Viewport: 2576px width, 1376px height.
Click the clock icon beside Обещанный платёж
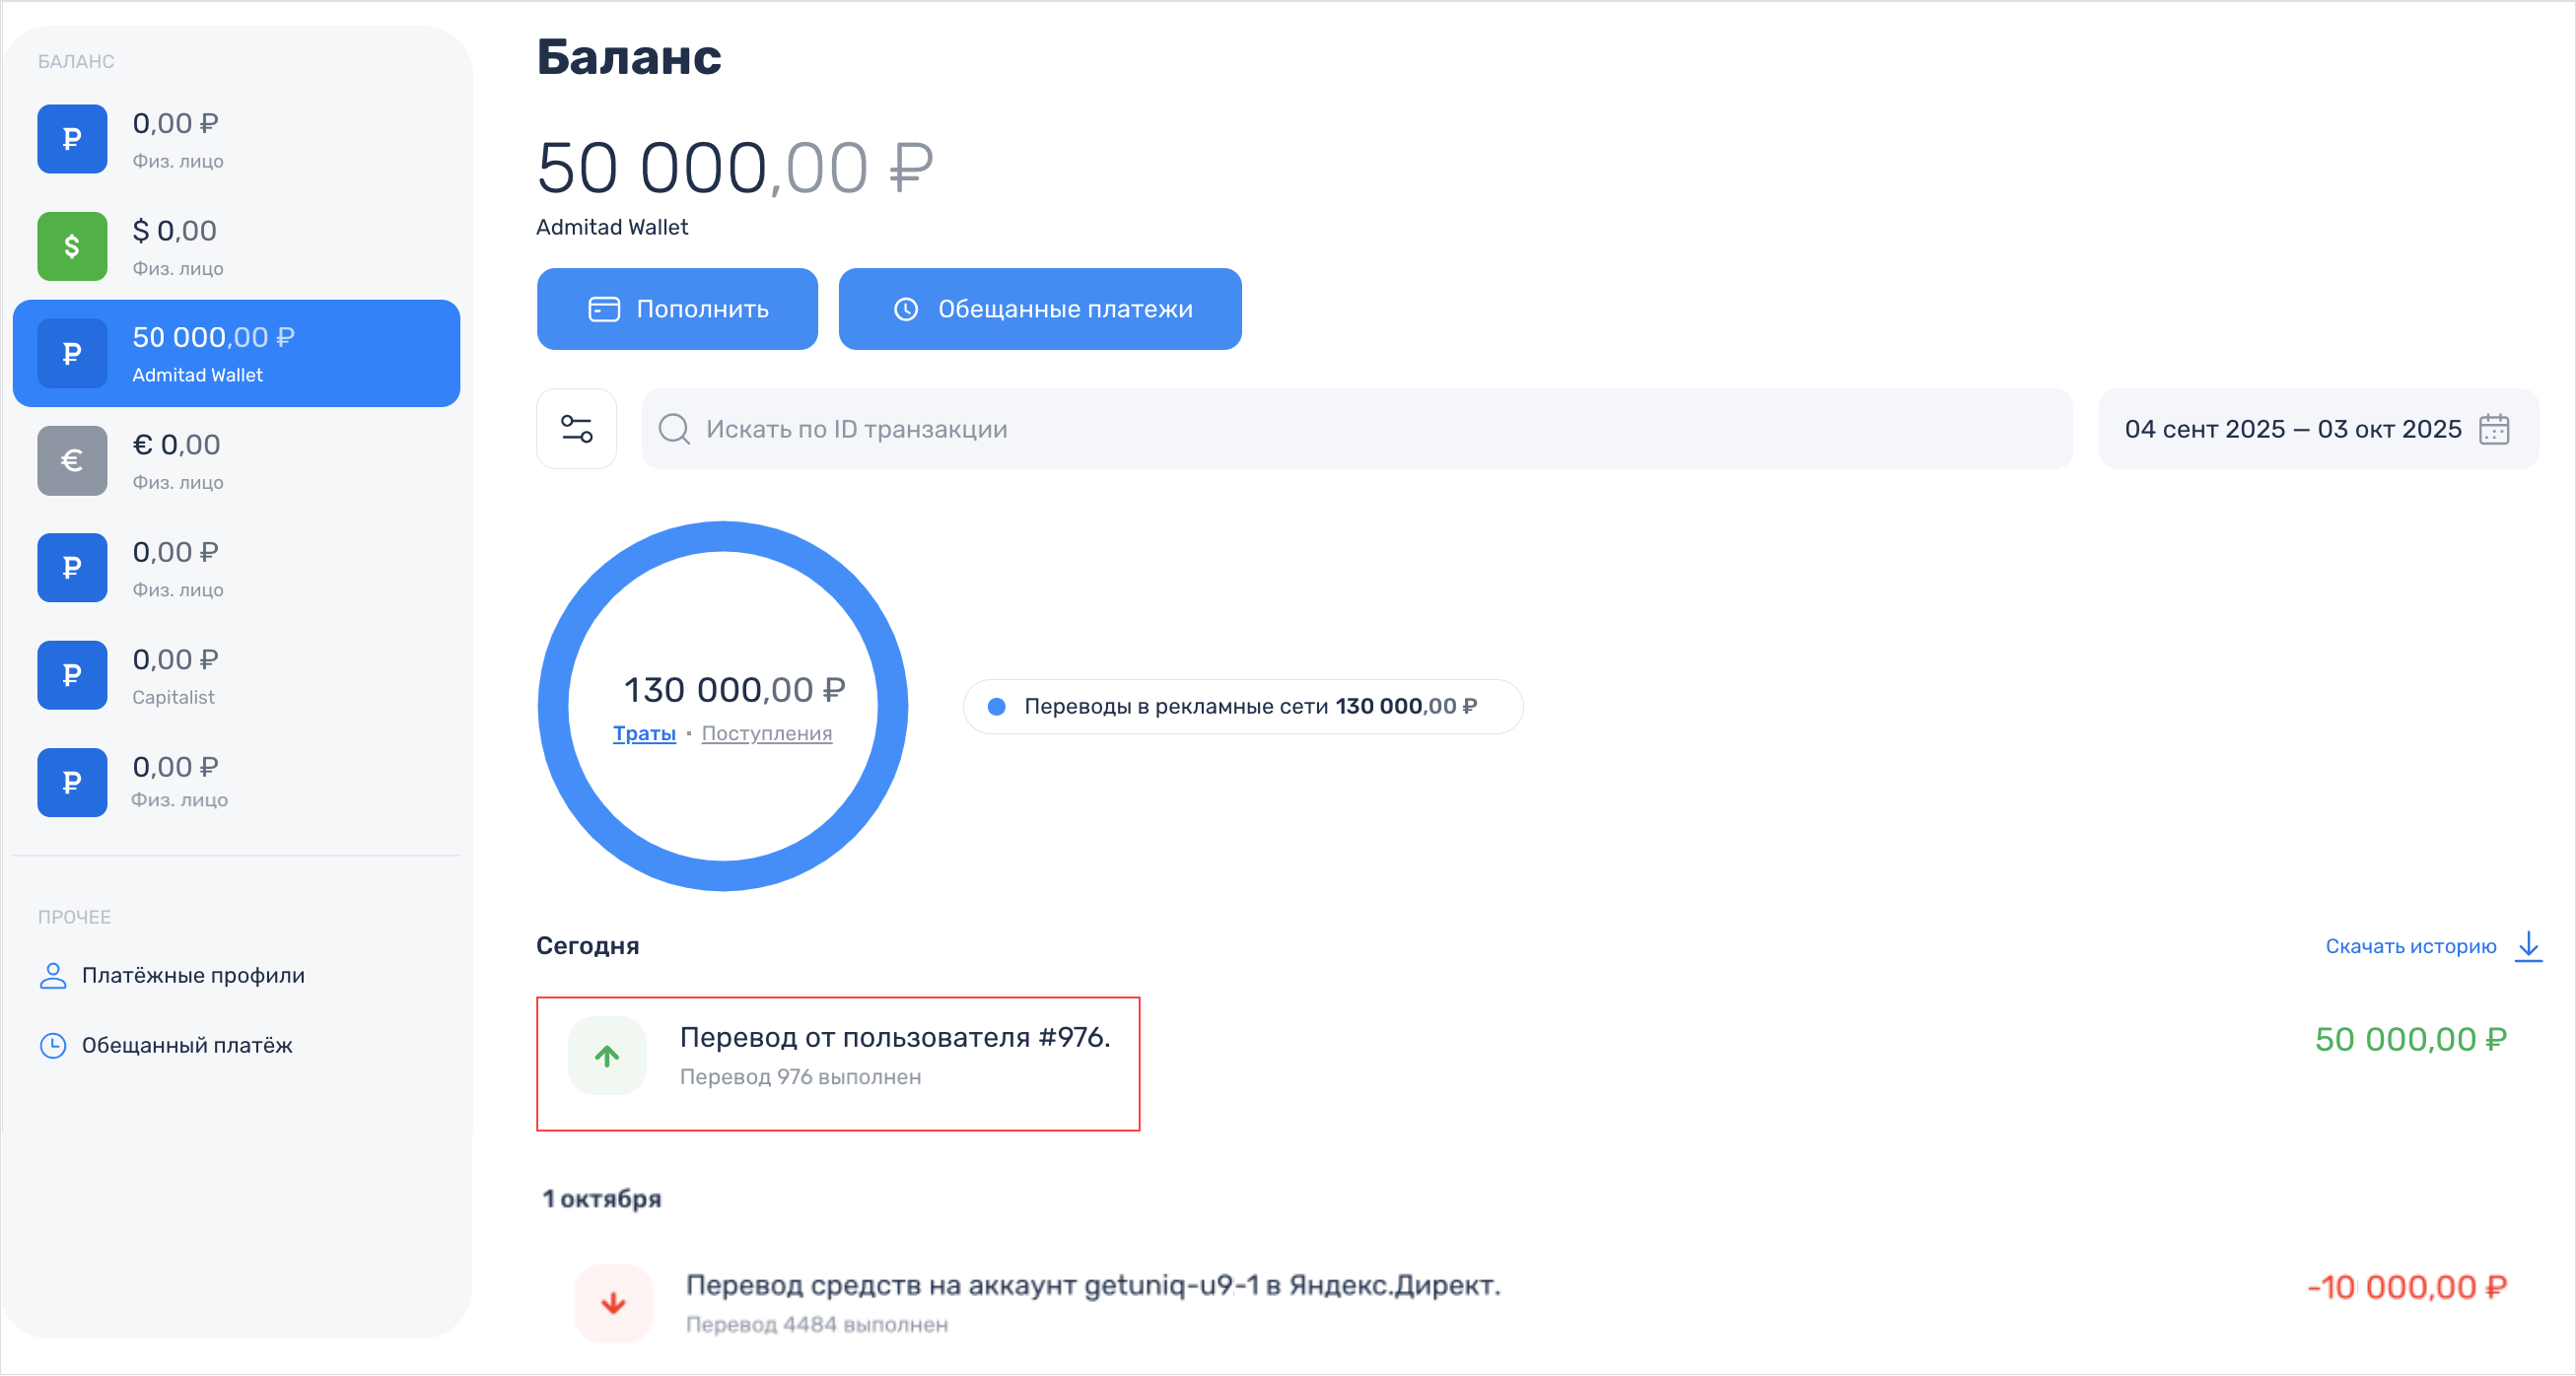click(x=52, y=1046)
